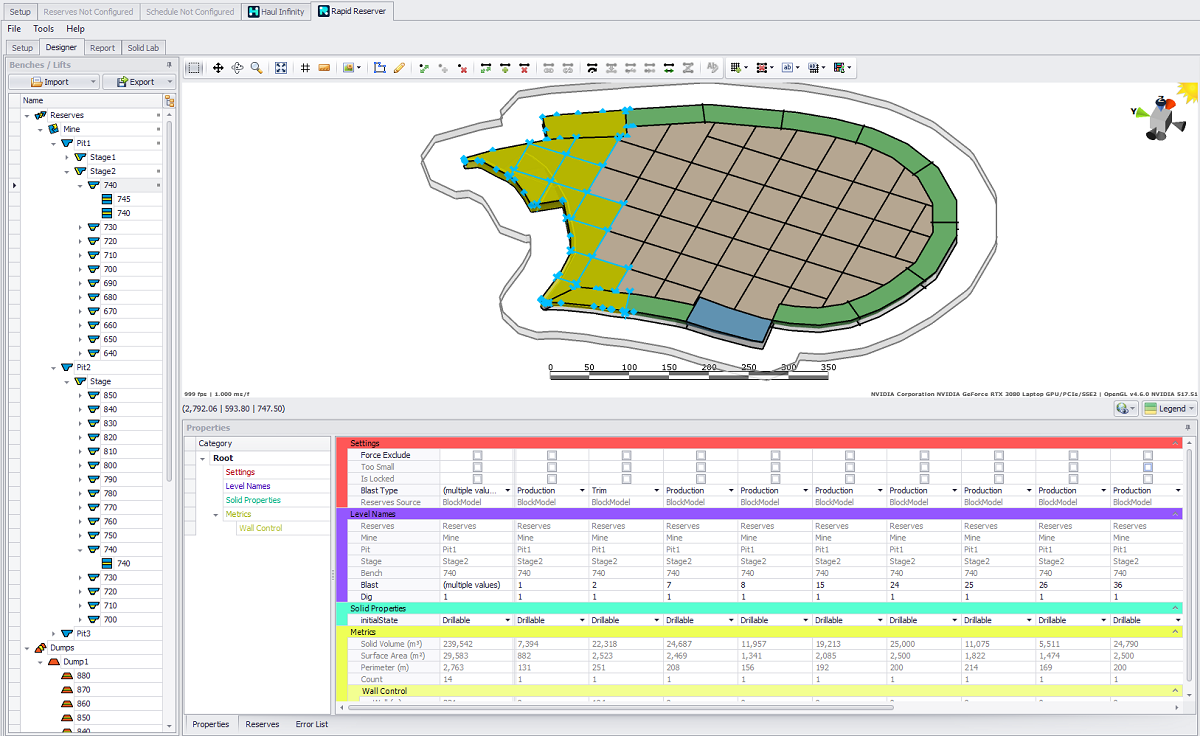Open the Legend dropdown
The height and width of the screenshot is (736, 1200).
(1168, 408)
